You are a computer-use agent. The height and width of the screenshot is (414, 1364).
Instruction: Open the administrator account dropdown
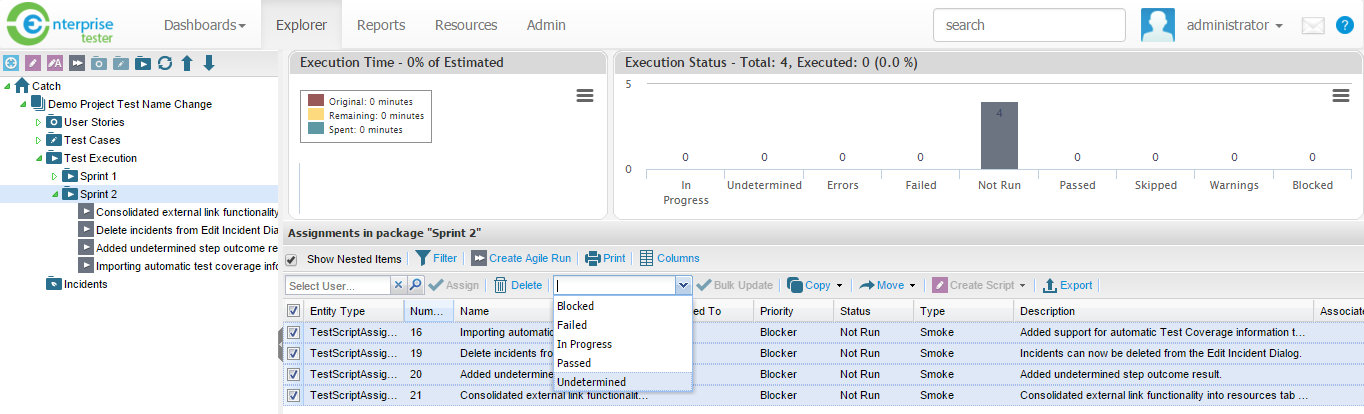1234,25
